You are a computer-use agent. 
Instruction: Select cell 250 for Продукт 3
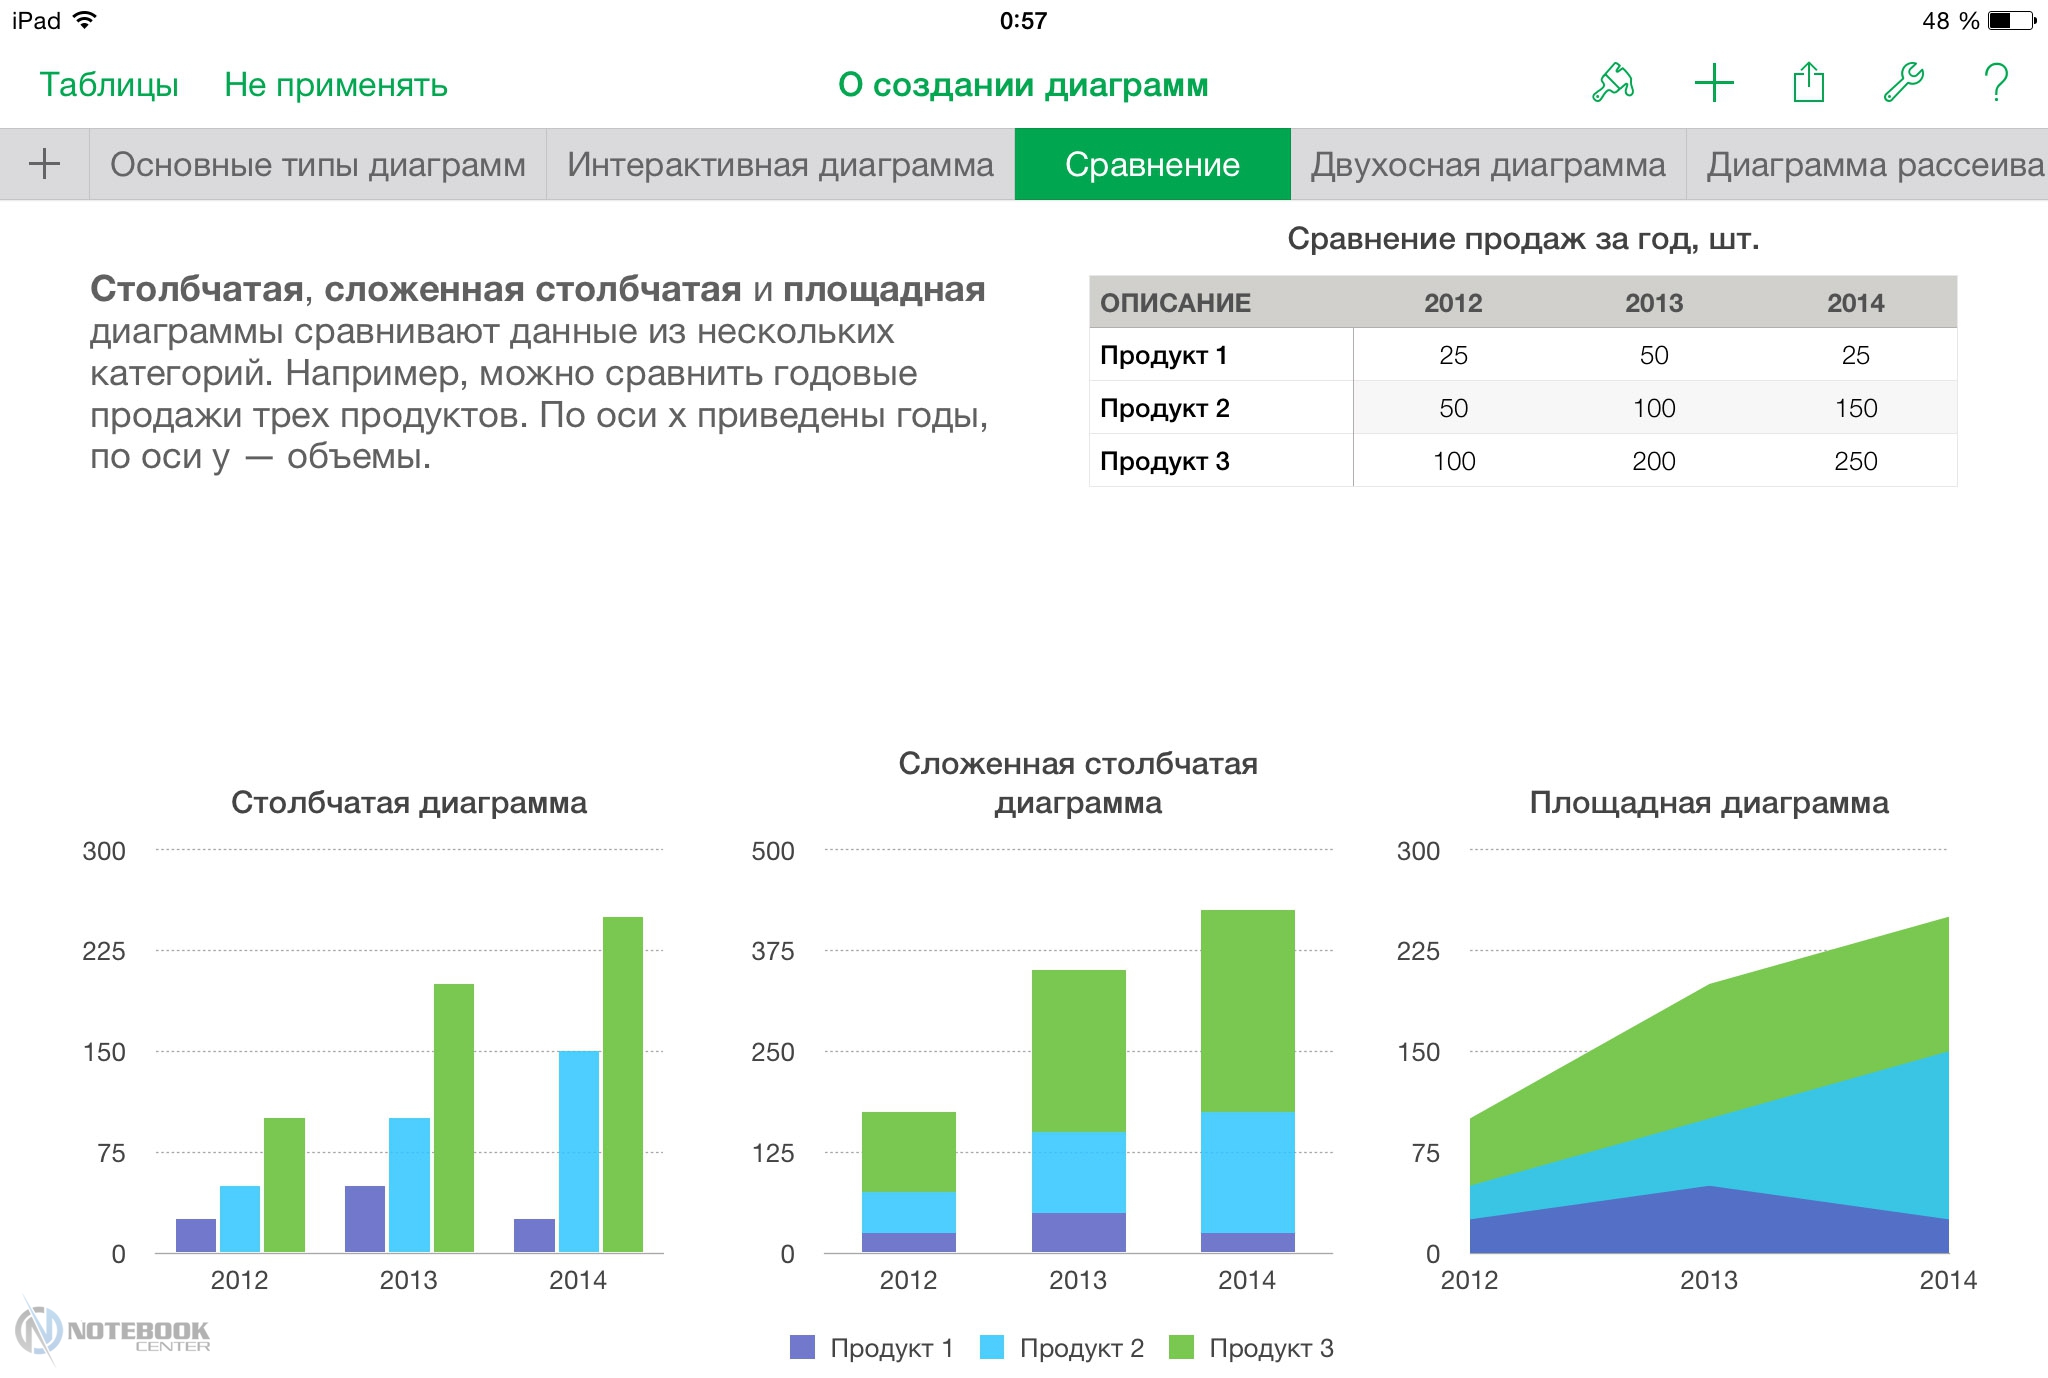pyautogui.click(x=1855, y=461)
